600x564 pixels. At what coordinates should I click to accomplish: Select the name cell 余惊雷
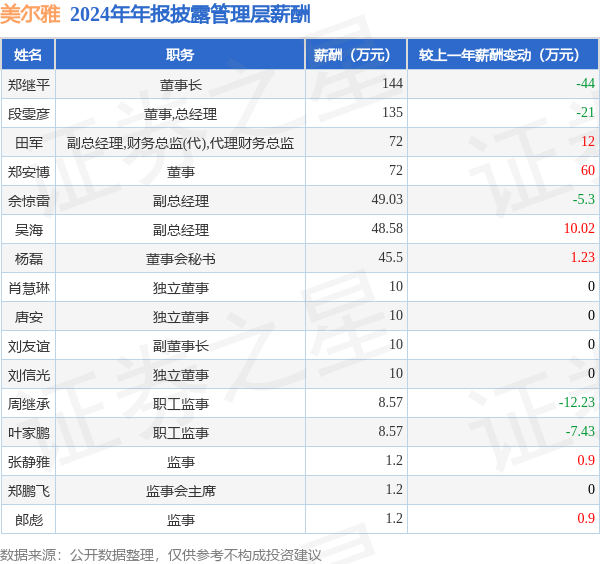click(x=29, y=201)
